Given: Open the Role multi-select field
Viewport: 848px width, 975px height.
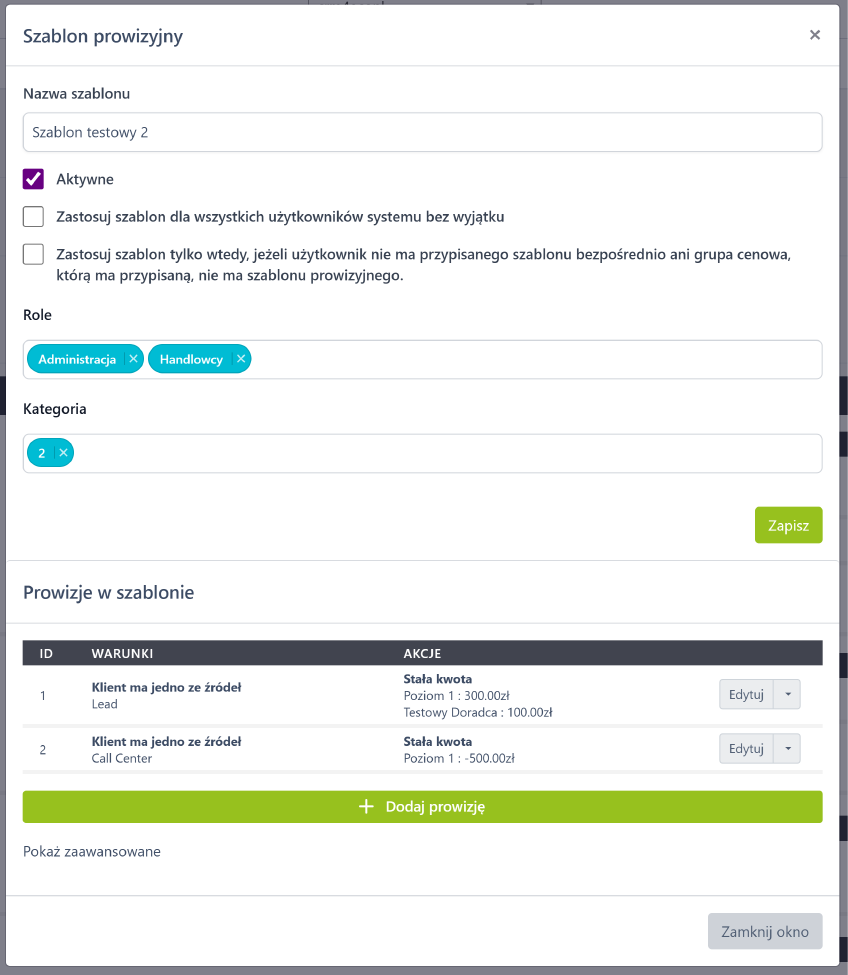Looking at the screenshot, I should click(x=530, y=359).
